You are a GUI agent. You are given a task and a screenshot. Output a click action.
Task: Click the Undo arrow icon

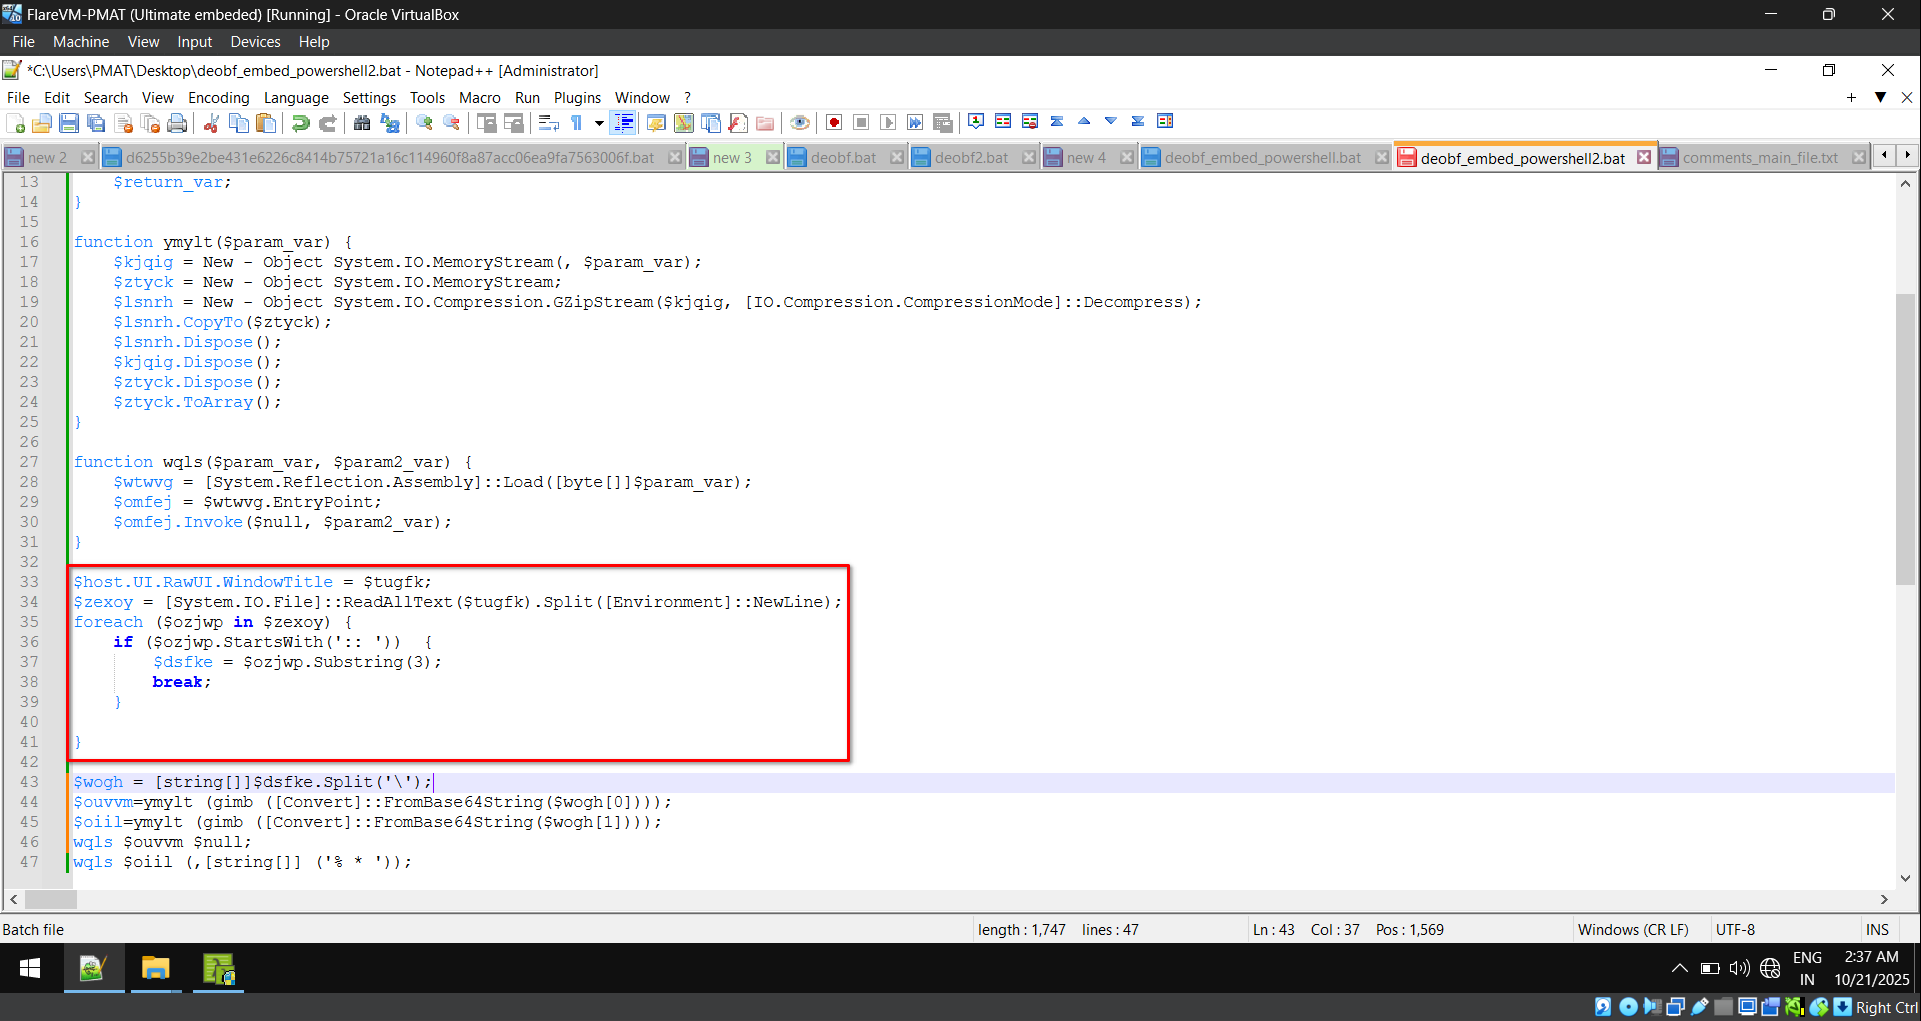(300, 123)
